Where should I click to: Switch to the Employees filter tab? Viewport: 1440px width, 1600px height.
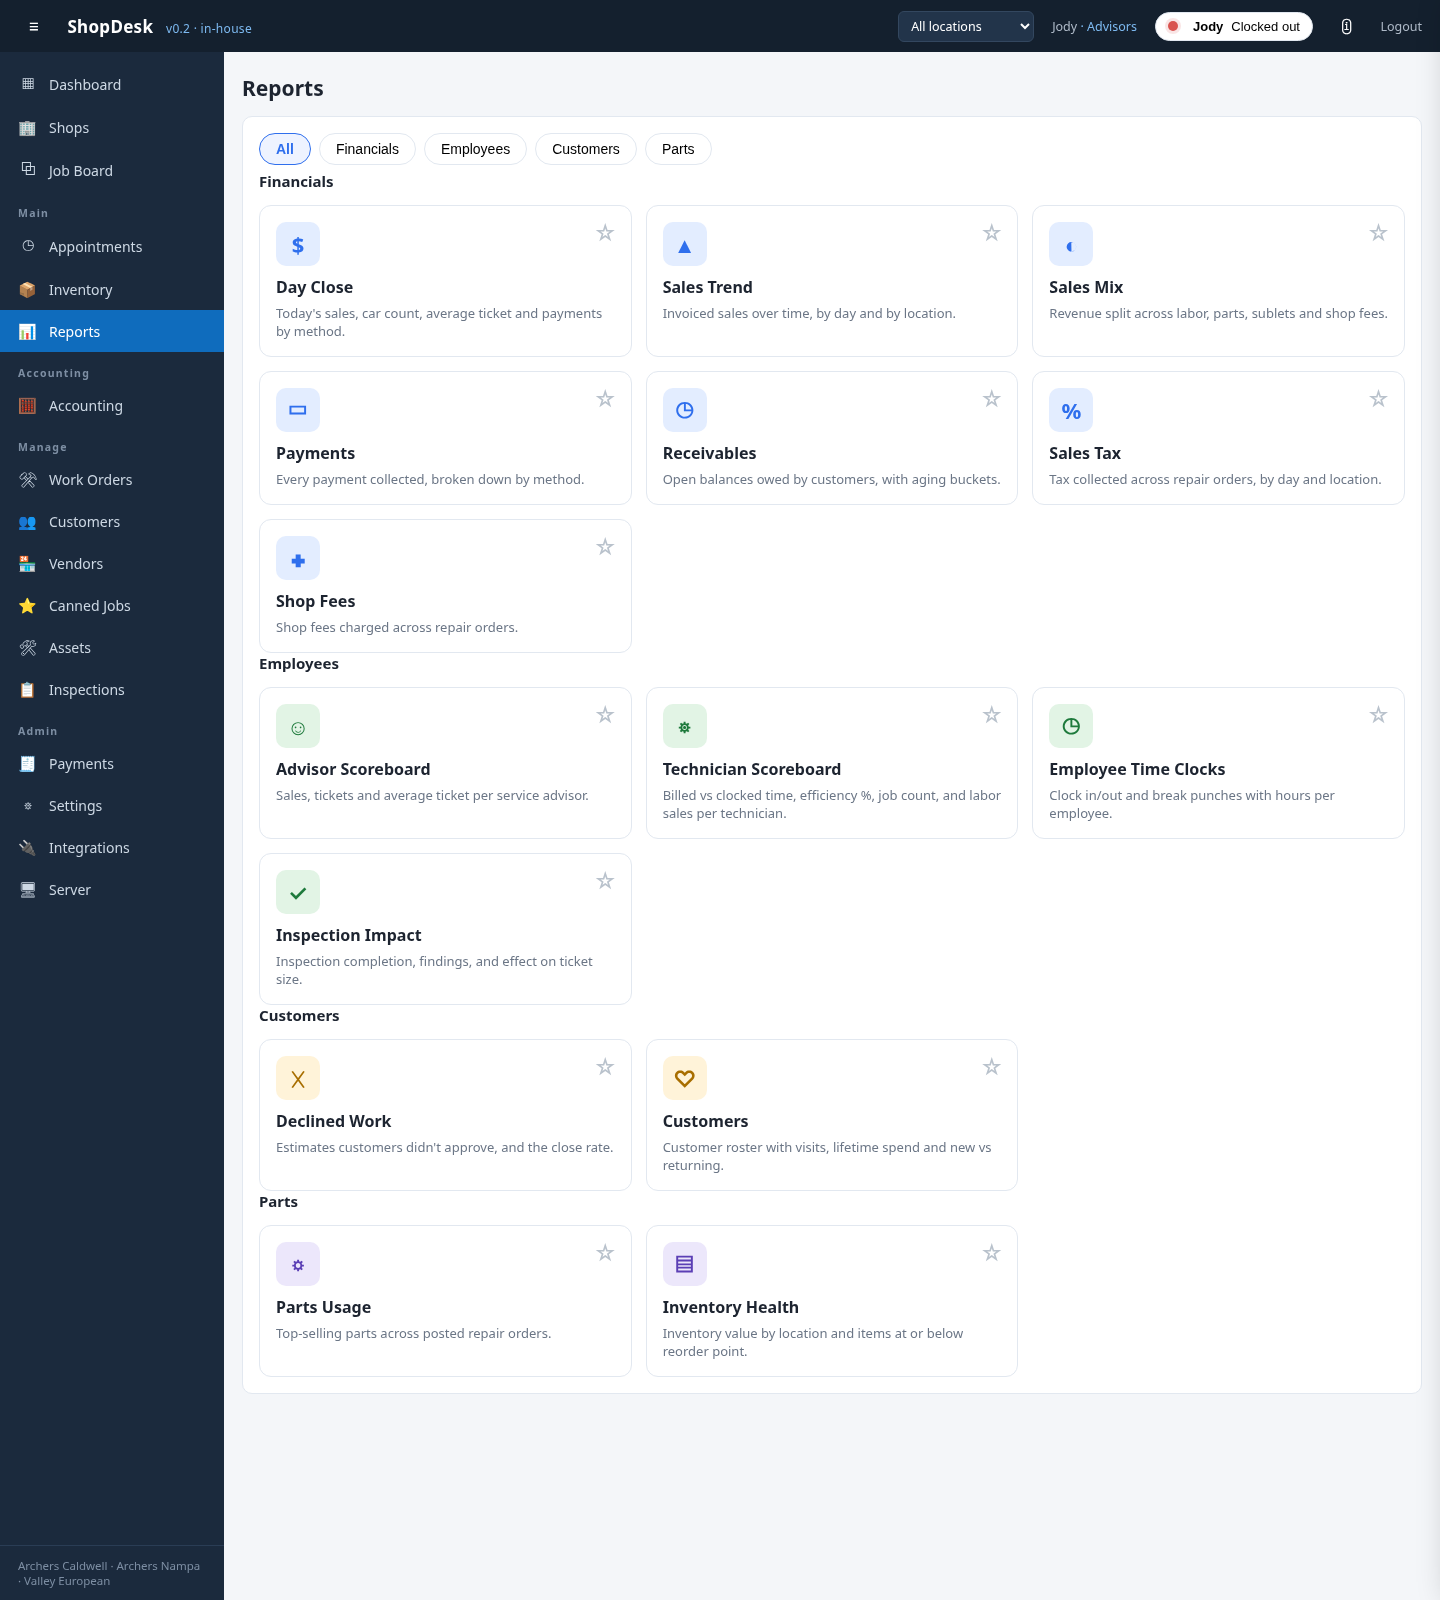[475, 149]
